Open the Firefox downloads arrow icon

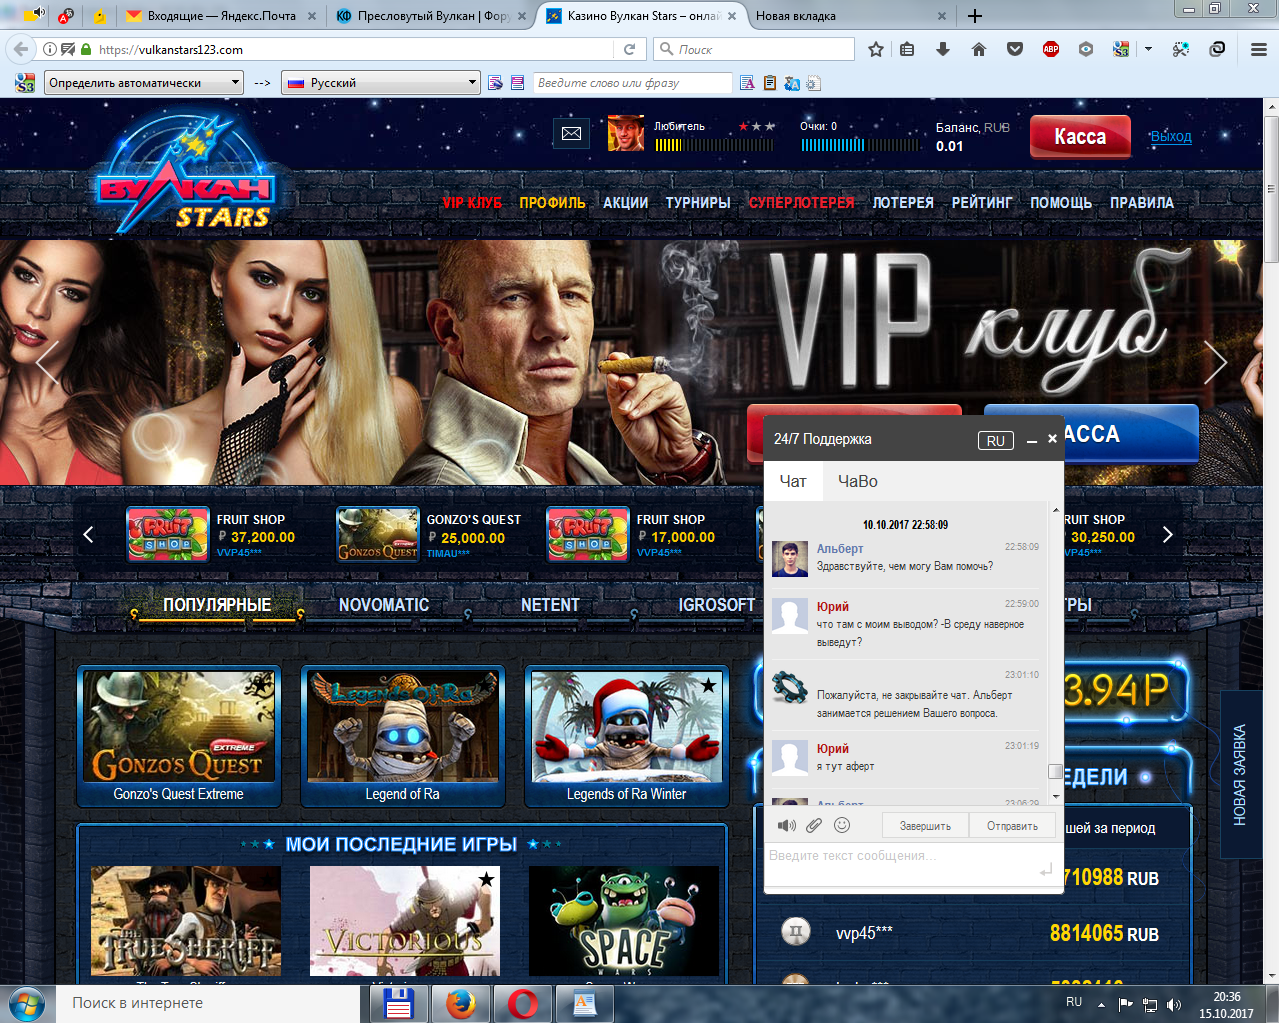[x=942, y=49]
